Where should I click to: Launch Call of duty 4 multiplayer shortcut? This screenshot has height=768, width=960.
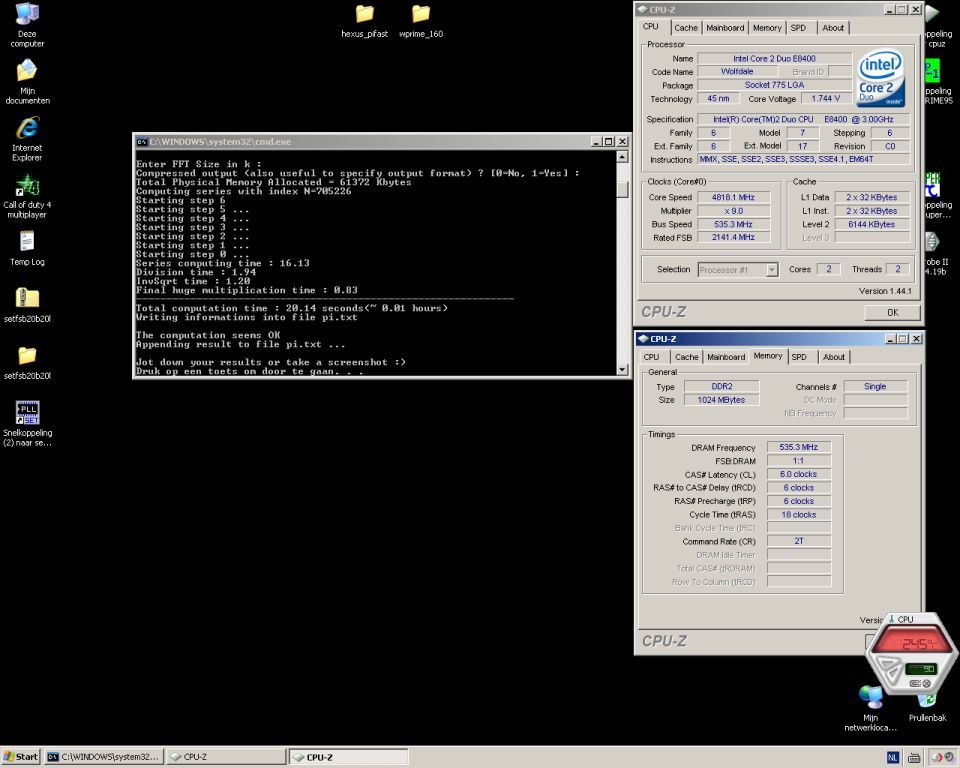[x=27, y=186]
